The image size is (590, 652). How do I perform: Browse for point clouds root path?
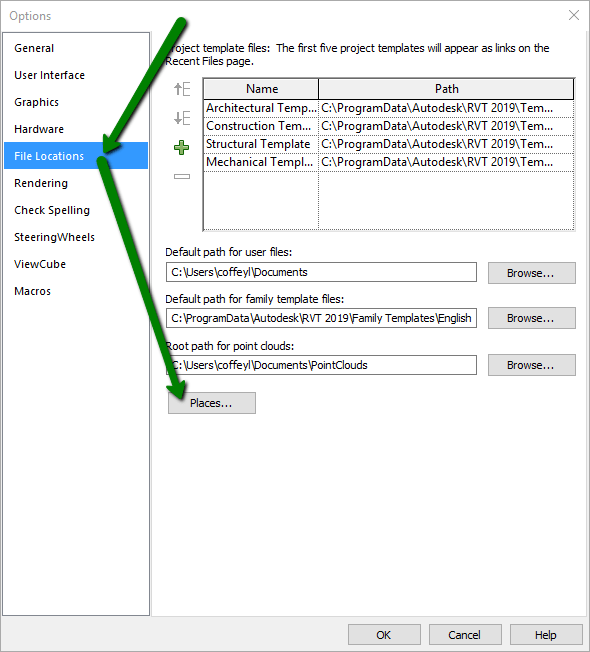point(532,365)
